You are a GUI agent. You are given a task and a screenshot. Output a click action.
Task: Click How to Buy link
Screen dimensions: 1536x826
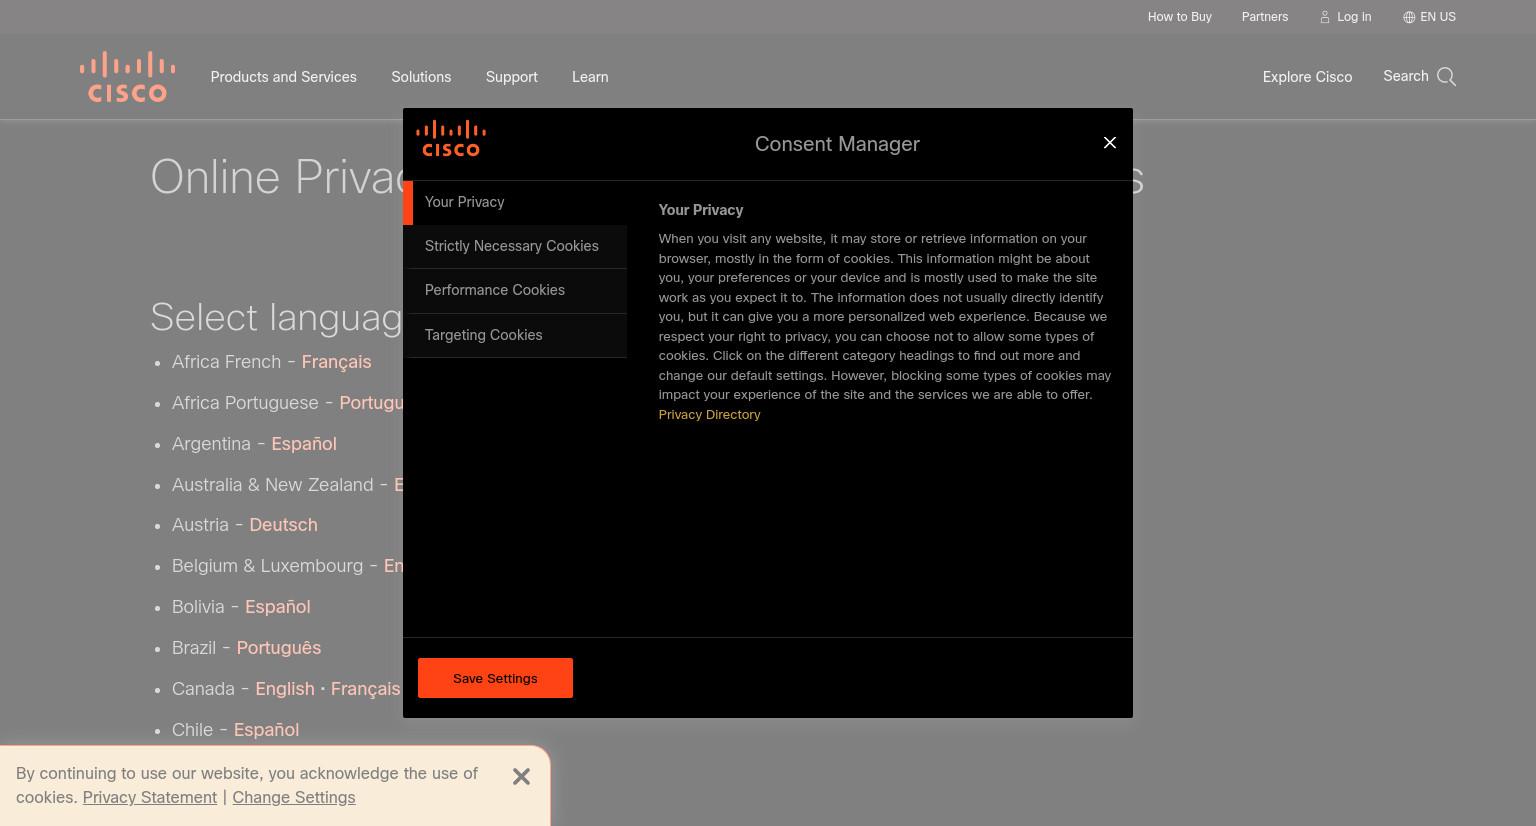[1179, 17]
